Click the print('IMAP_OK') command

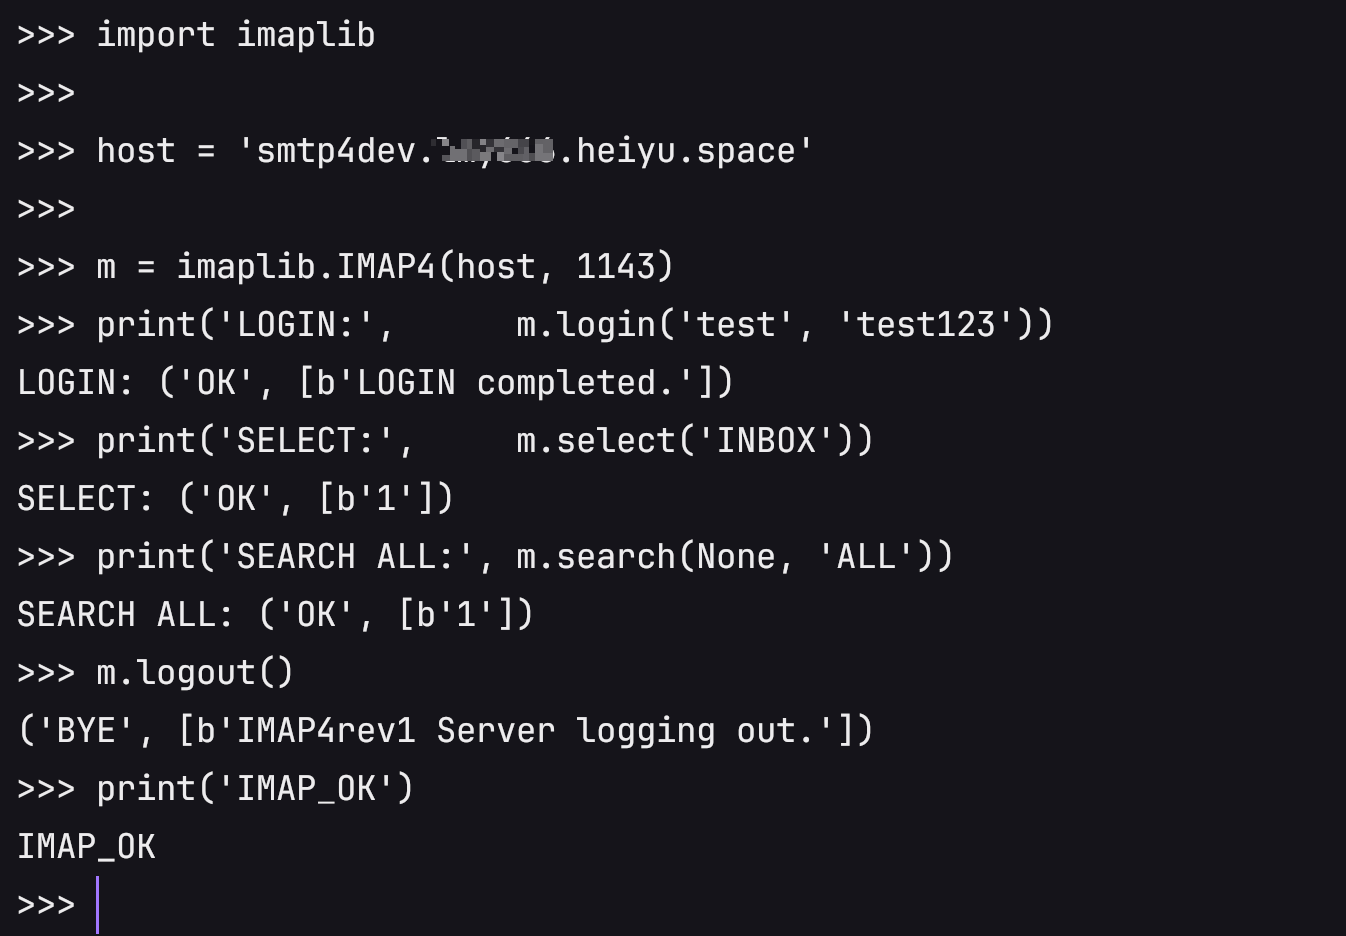point(255,789)
